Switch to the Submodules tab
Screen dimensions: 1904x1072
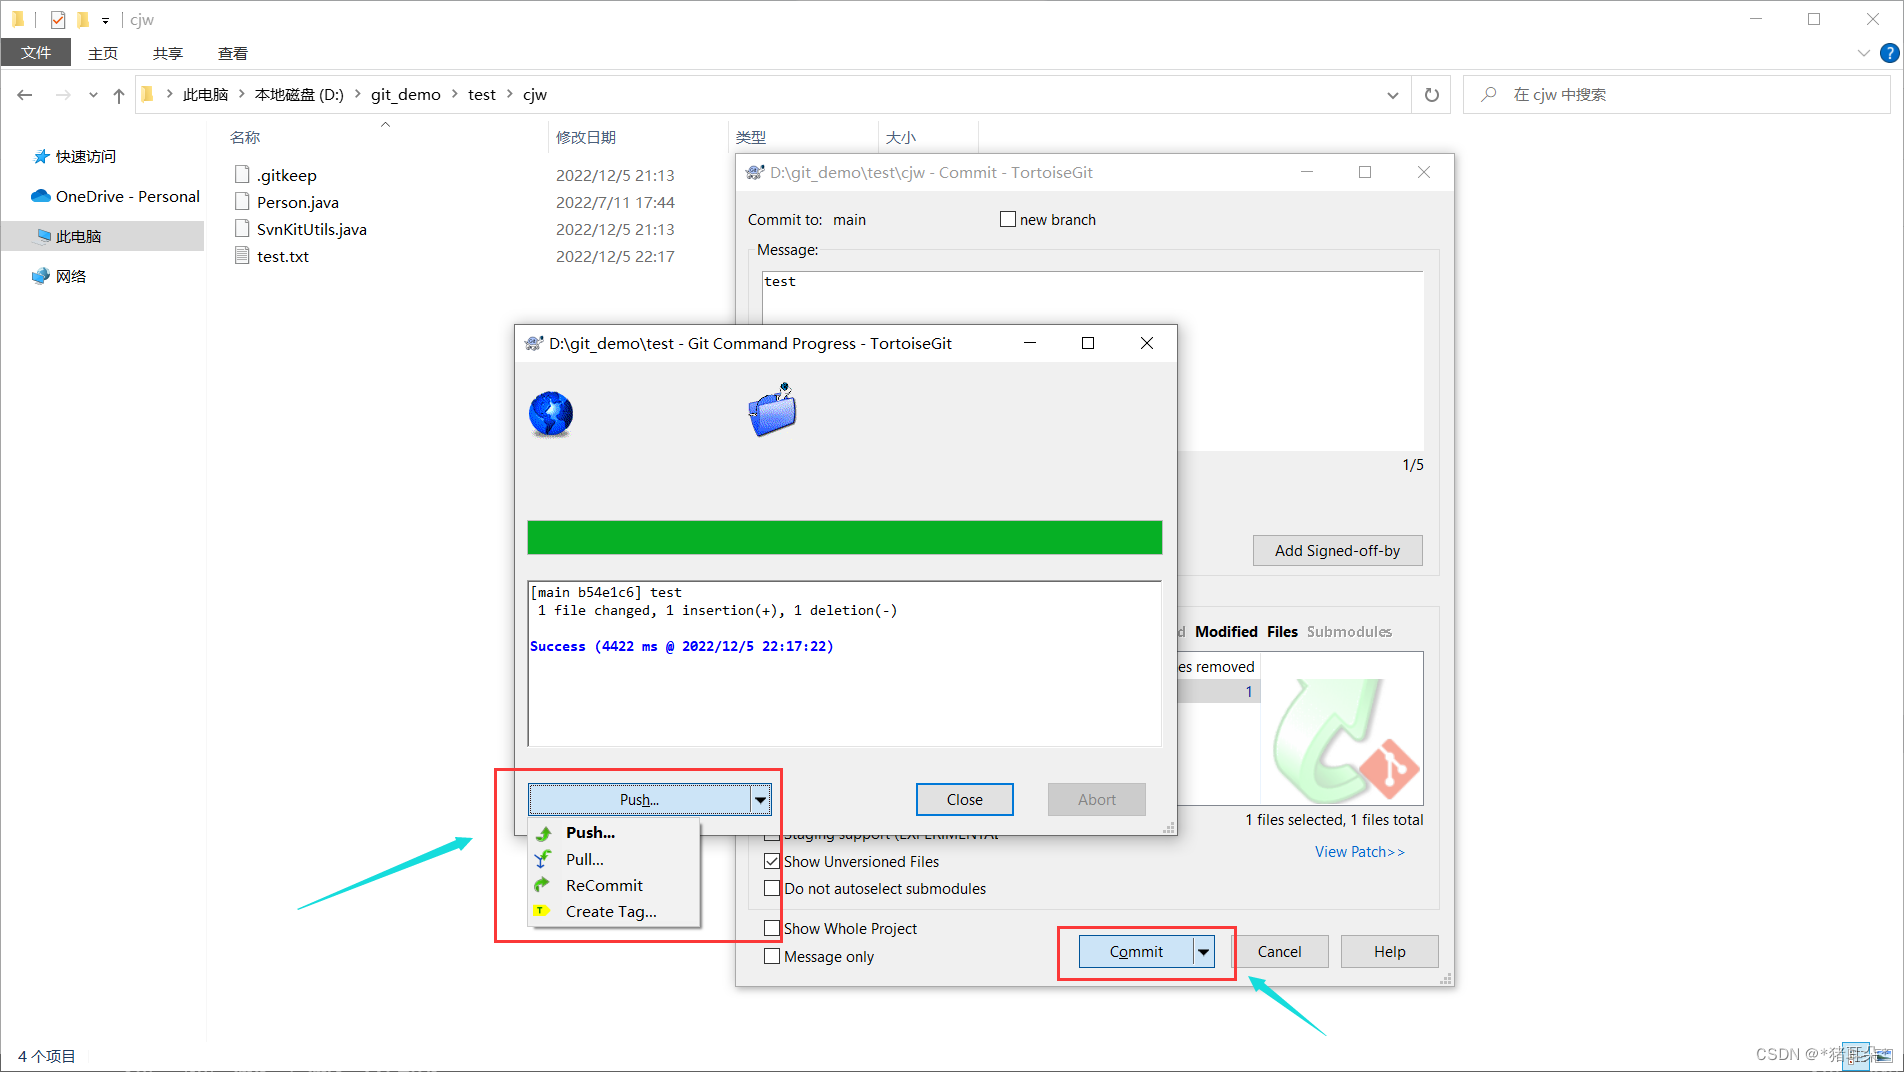[1349, 631]
